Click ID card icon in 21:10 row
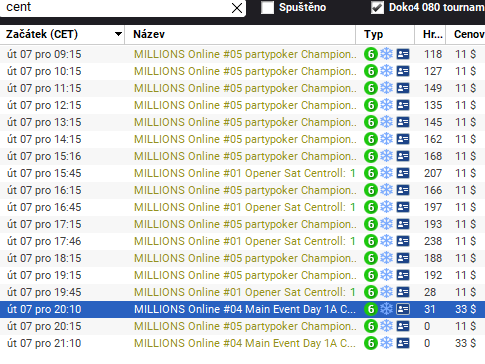The width and height of the screenshot is (485, 364). 403,343
